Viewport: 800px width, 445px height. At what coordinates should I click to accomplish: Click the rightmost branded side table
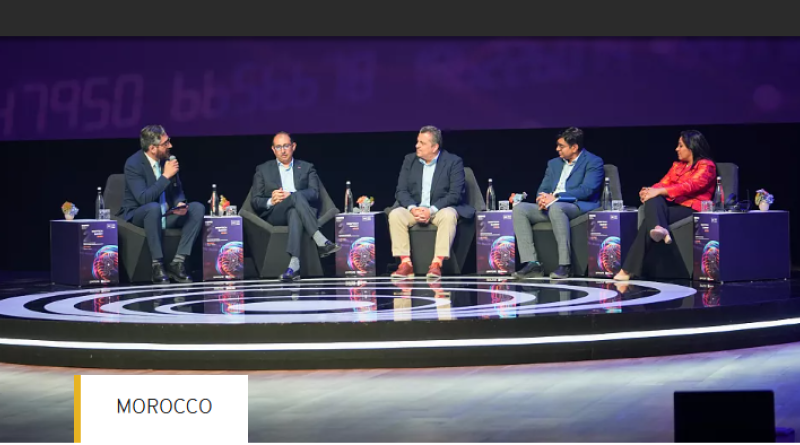click(741, 246)
